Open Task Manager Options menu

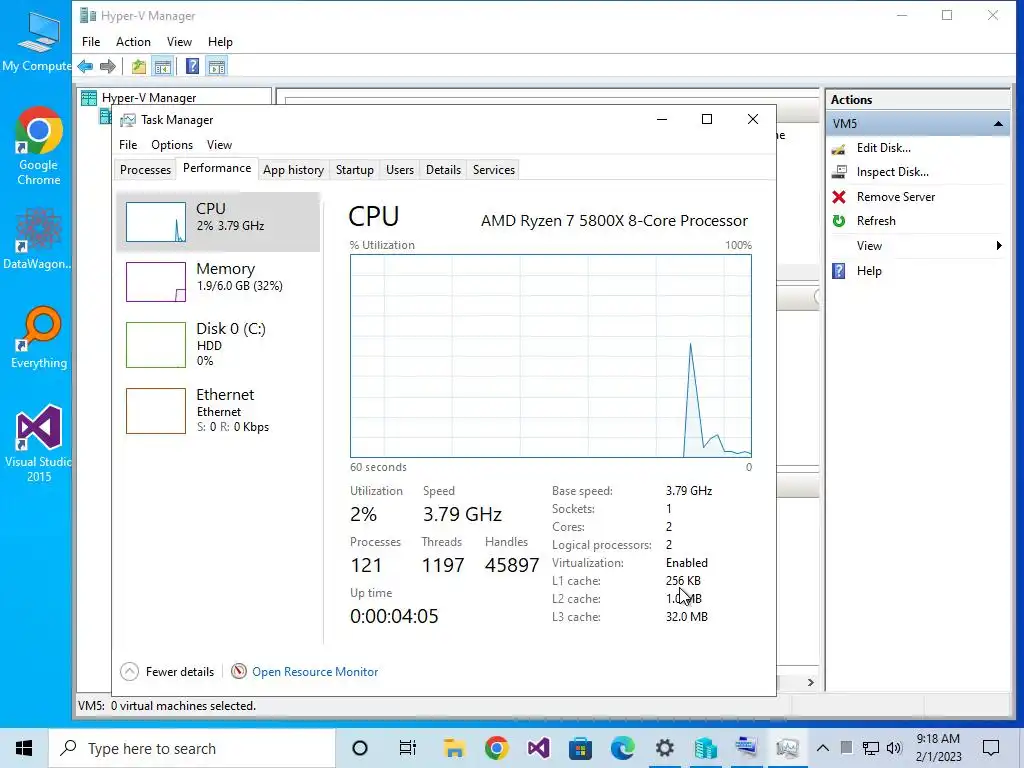172,145
